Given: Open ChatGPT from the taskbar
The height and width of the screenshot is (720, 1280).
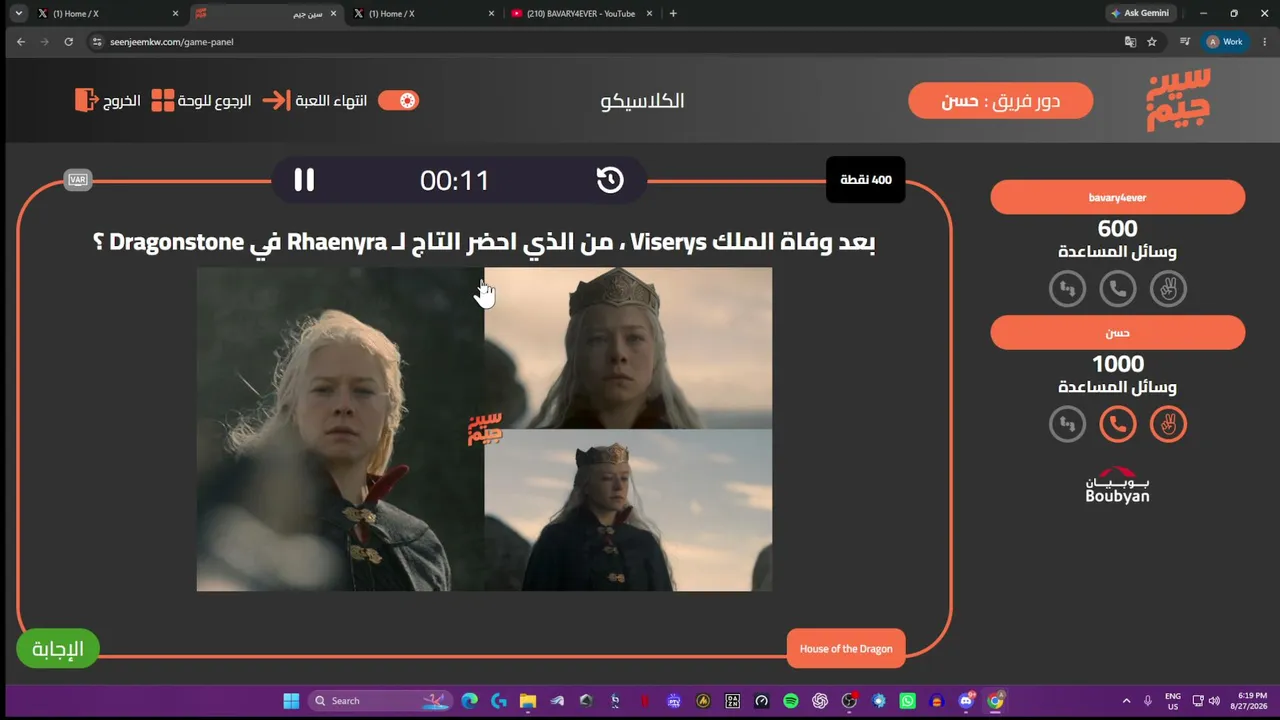Looking at the screenshot, I should point(821,701).
